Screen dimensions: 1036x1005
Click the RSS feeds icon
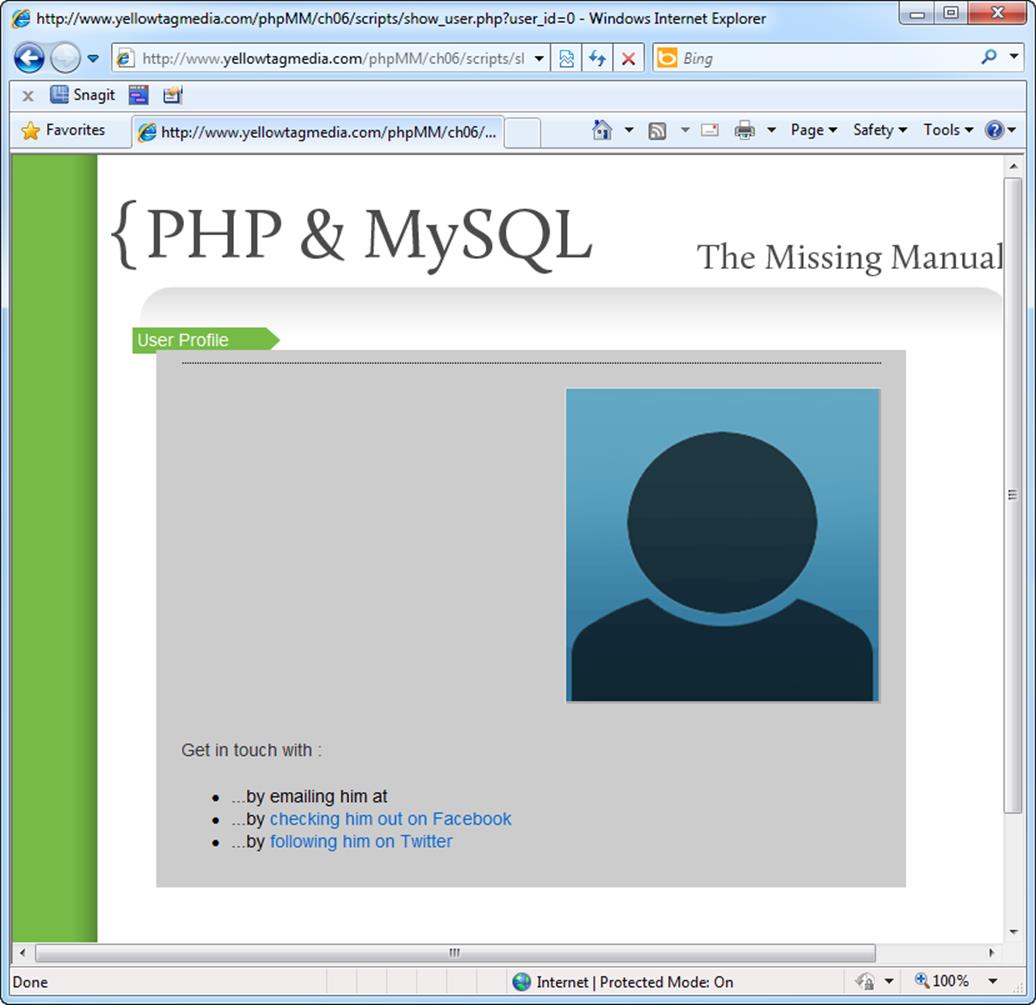657,131
